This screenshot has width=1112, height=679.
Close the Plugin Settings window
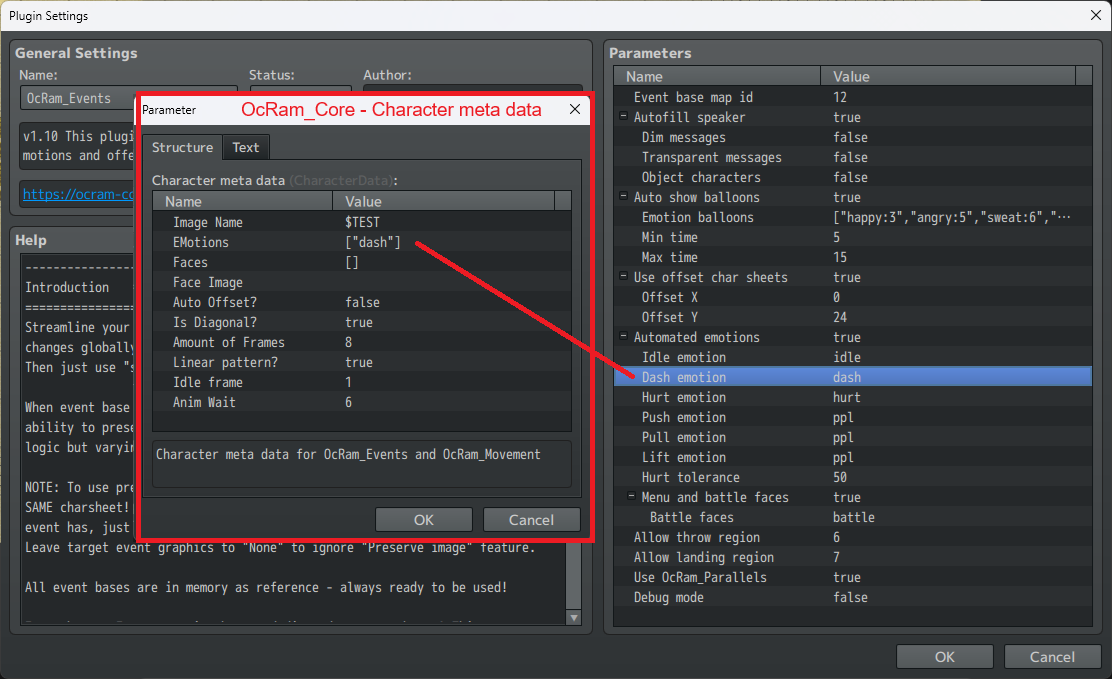click(x=1096, y=15)
